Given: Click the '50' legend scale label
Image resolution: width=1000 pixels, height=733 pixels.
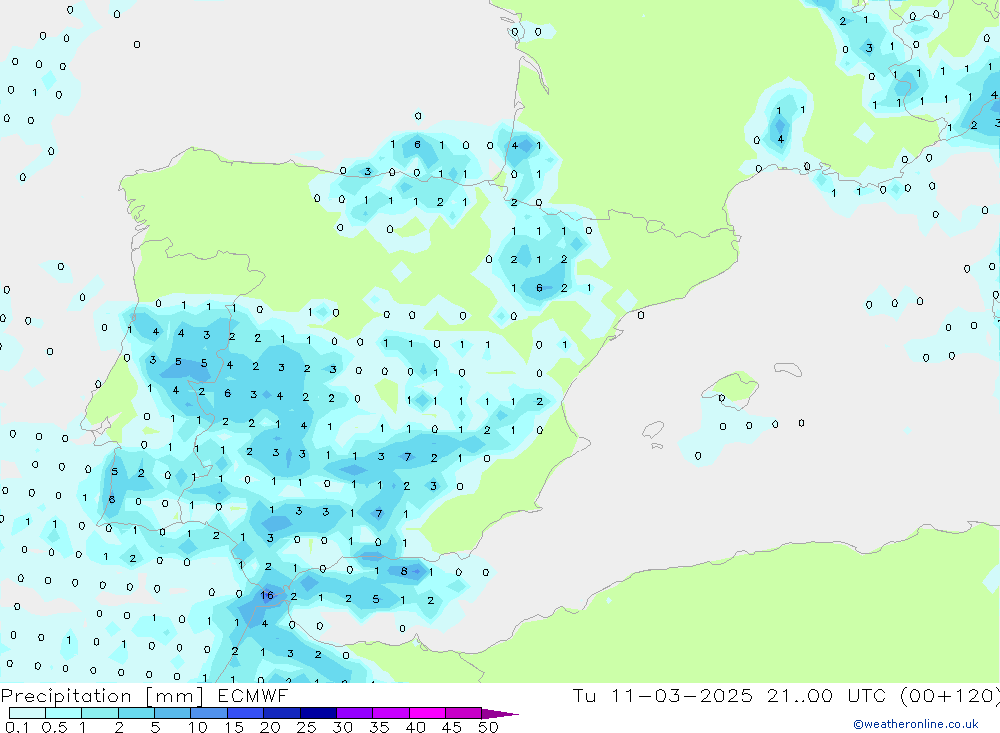Looking at the screenshot, I should [x=488, y=727].
